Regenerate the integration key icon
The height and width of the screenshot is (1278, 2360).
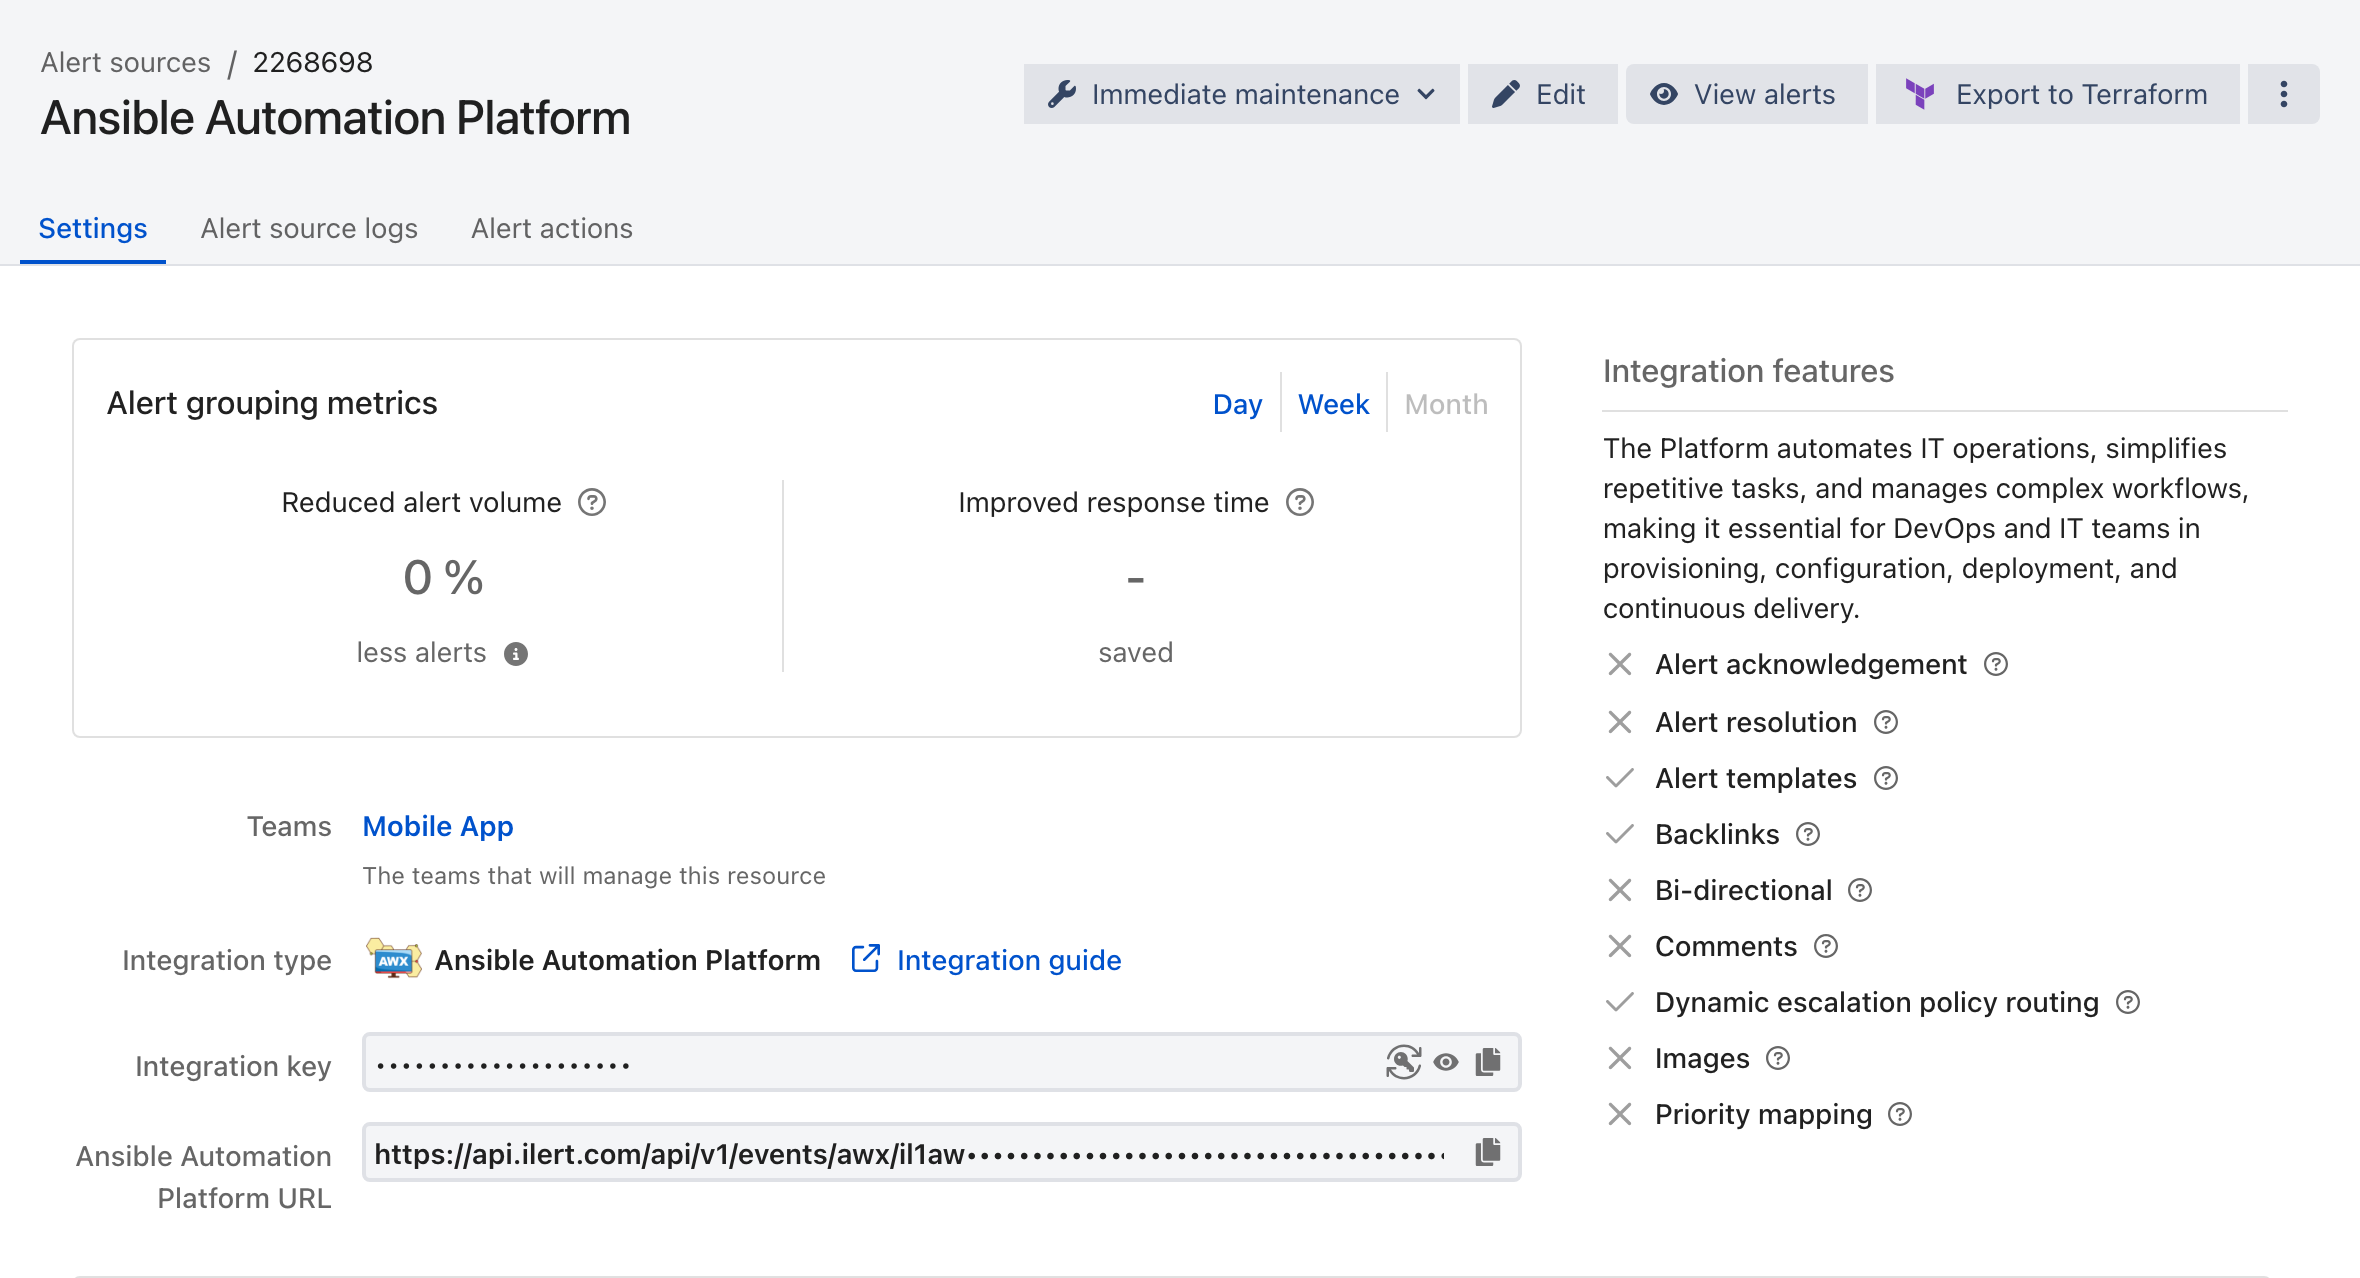click(x=1403, y=1062)
